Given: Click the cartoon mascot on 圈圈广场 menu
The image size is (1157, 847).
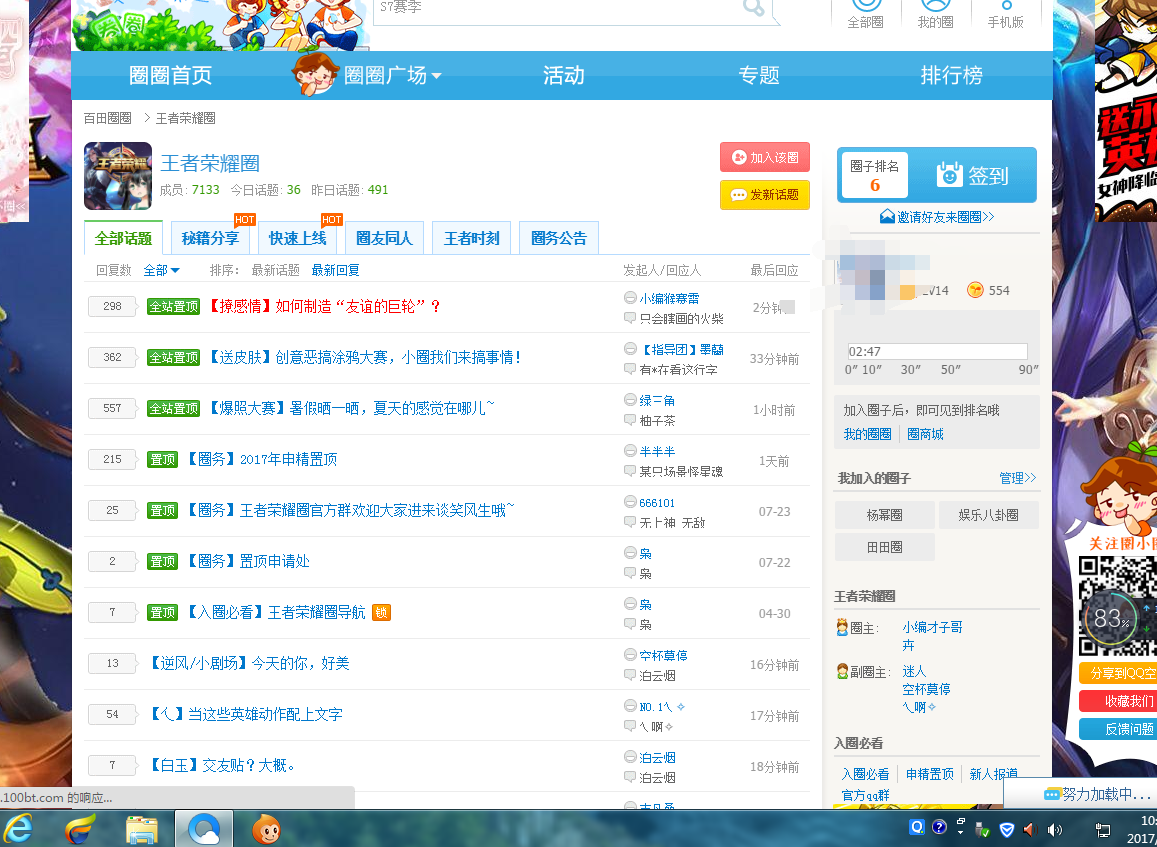Looking at the screenshot, I should tap(315, 72).
